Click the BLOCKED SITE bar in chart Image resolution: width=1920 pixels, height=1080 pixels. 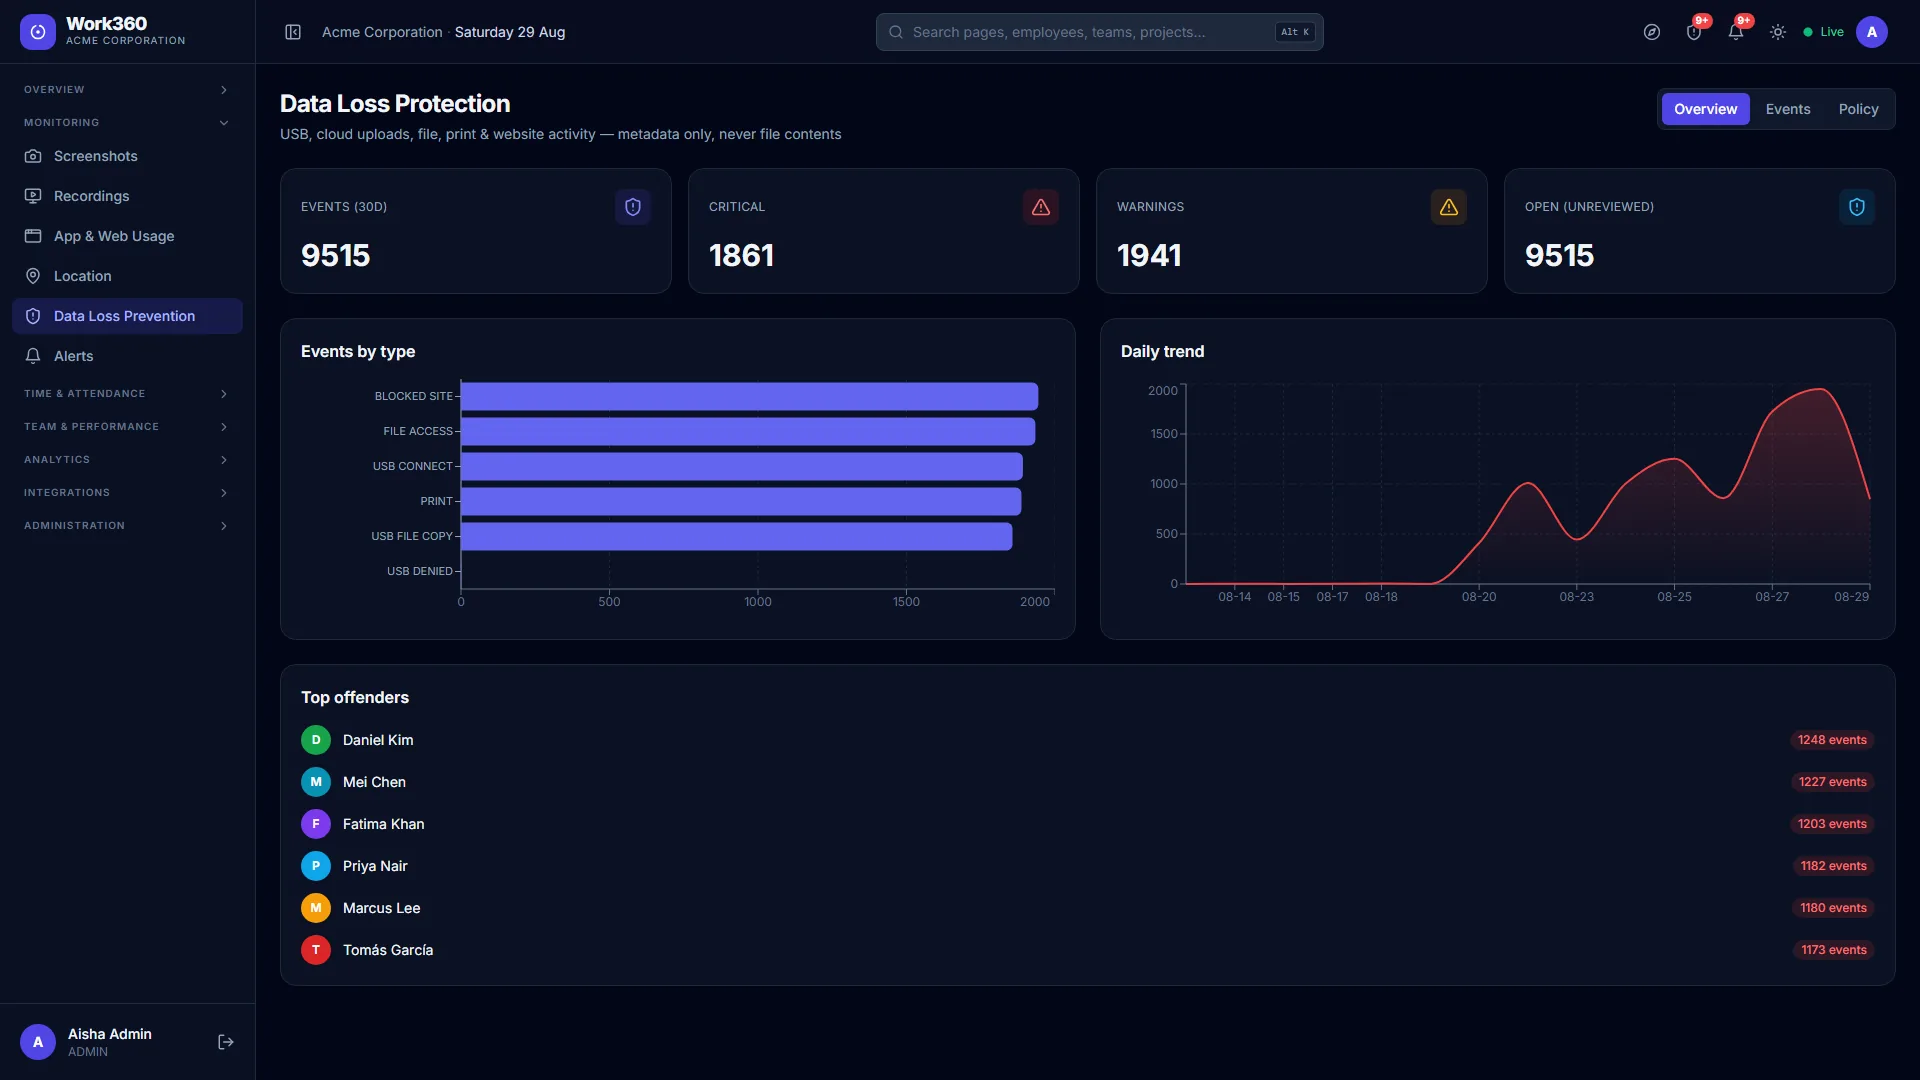point(749,396)
